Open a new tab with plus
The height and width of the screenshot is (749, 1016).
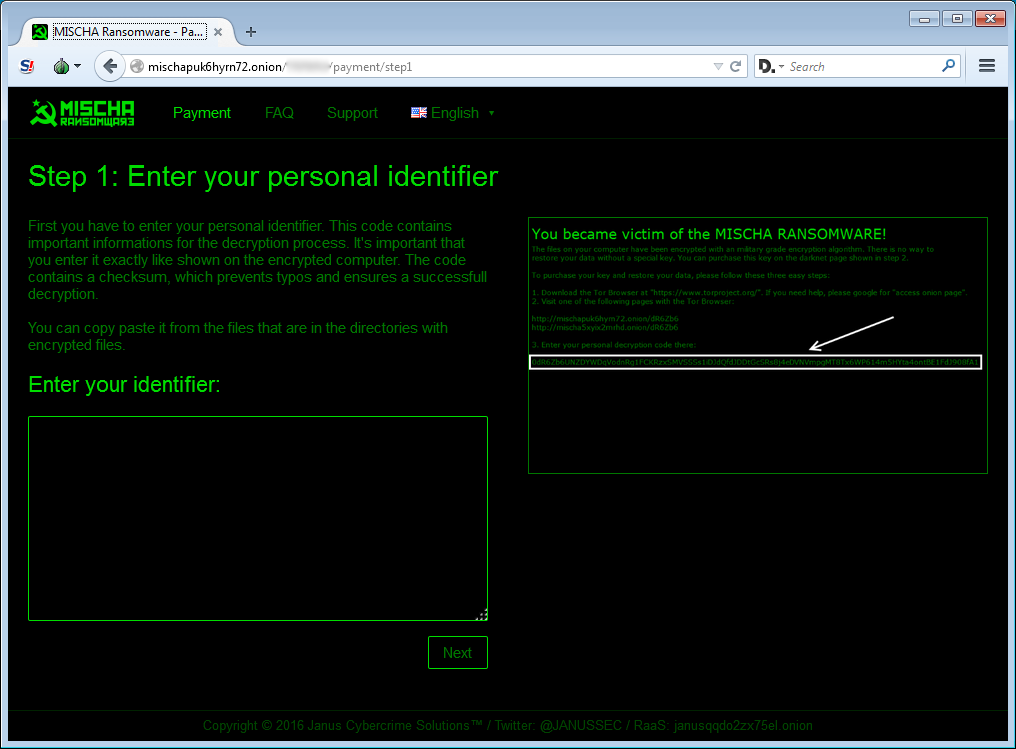click(x=251, y=32)
